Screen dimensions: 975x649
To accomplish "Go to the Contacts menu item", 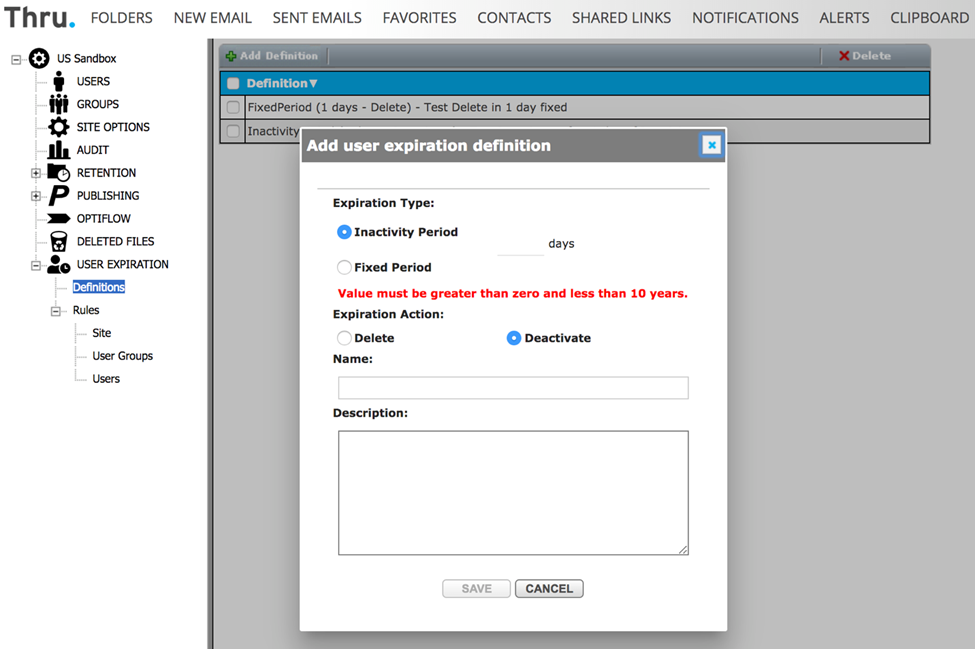I will 514,18.
